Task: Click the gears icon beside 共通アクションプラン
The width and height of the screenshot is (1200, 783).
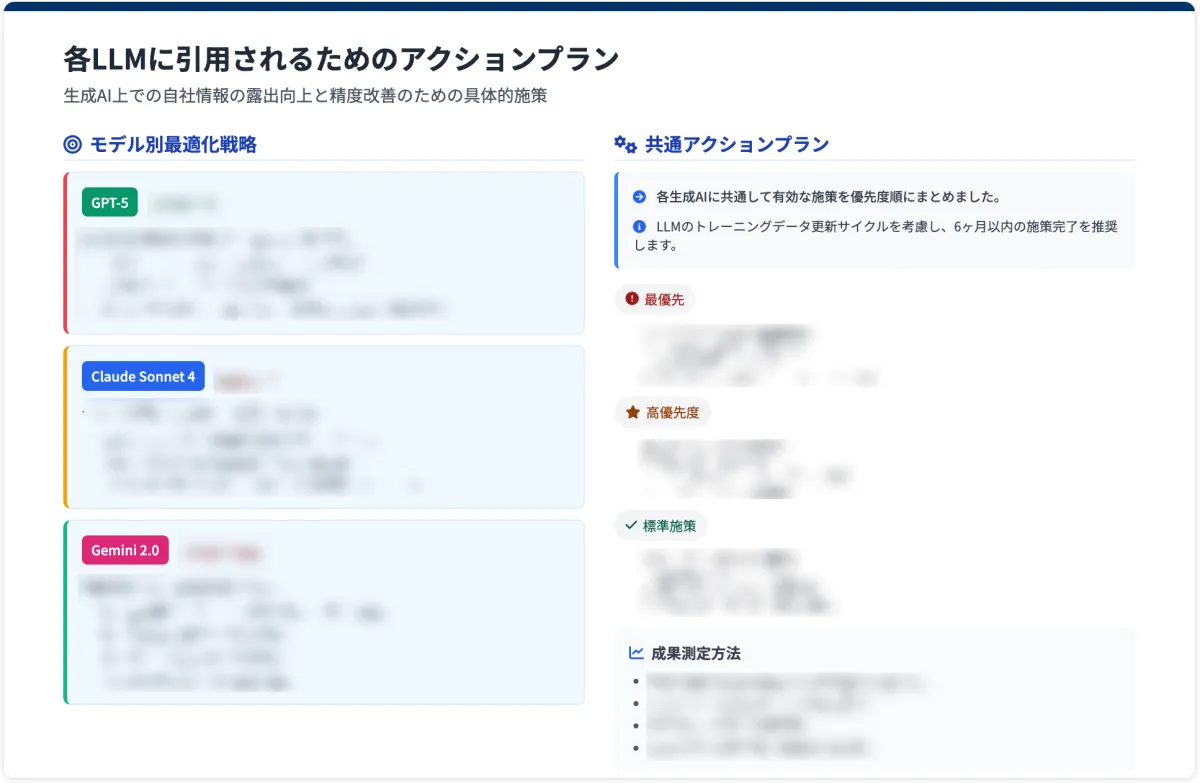Action: (x=625, y=145)
